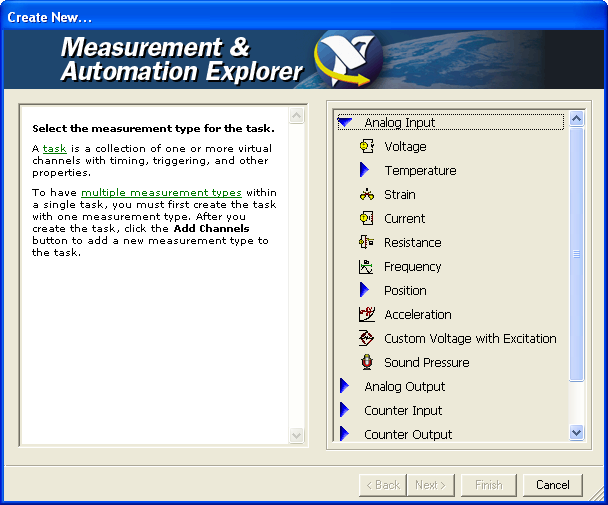The width and height of the screenshot is (608, 505).
Task: Click the Strain gauge icon
Action: [x=367, y=194]
